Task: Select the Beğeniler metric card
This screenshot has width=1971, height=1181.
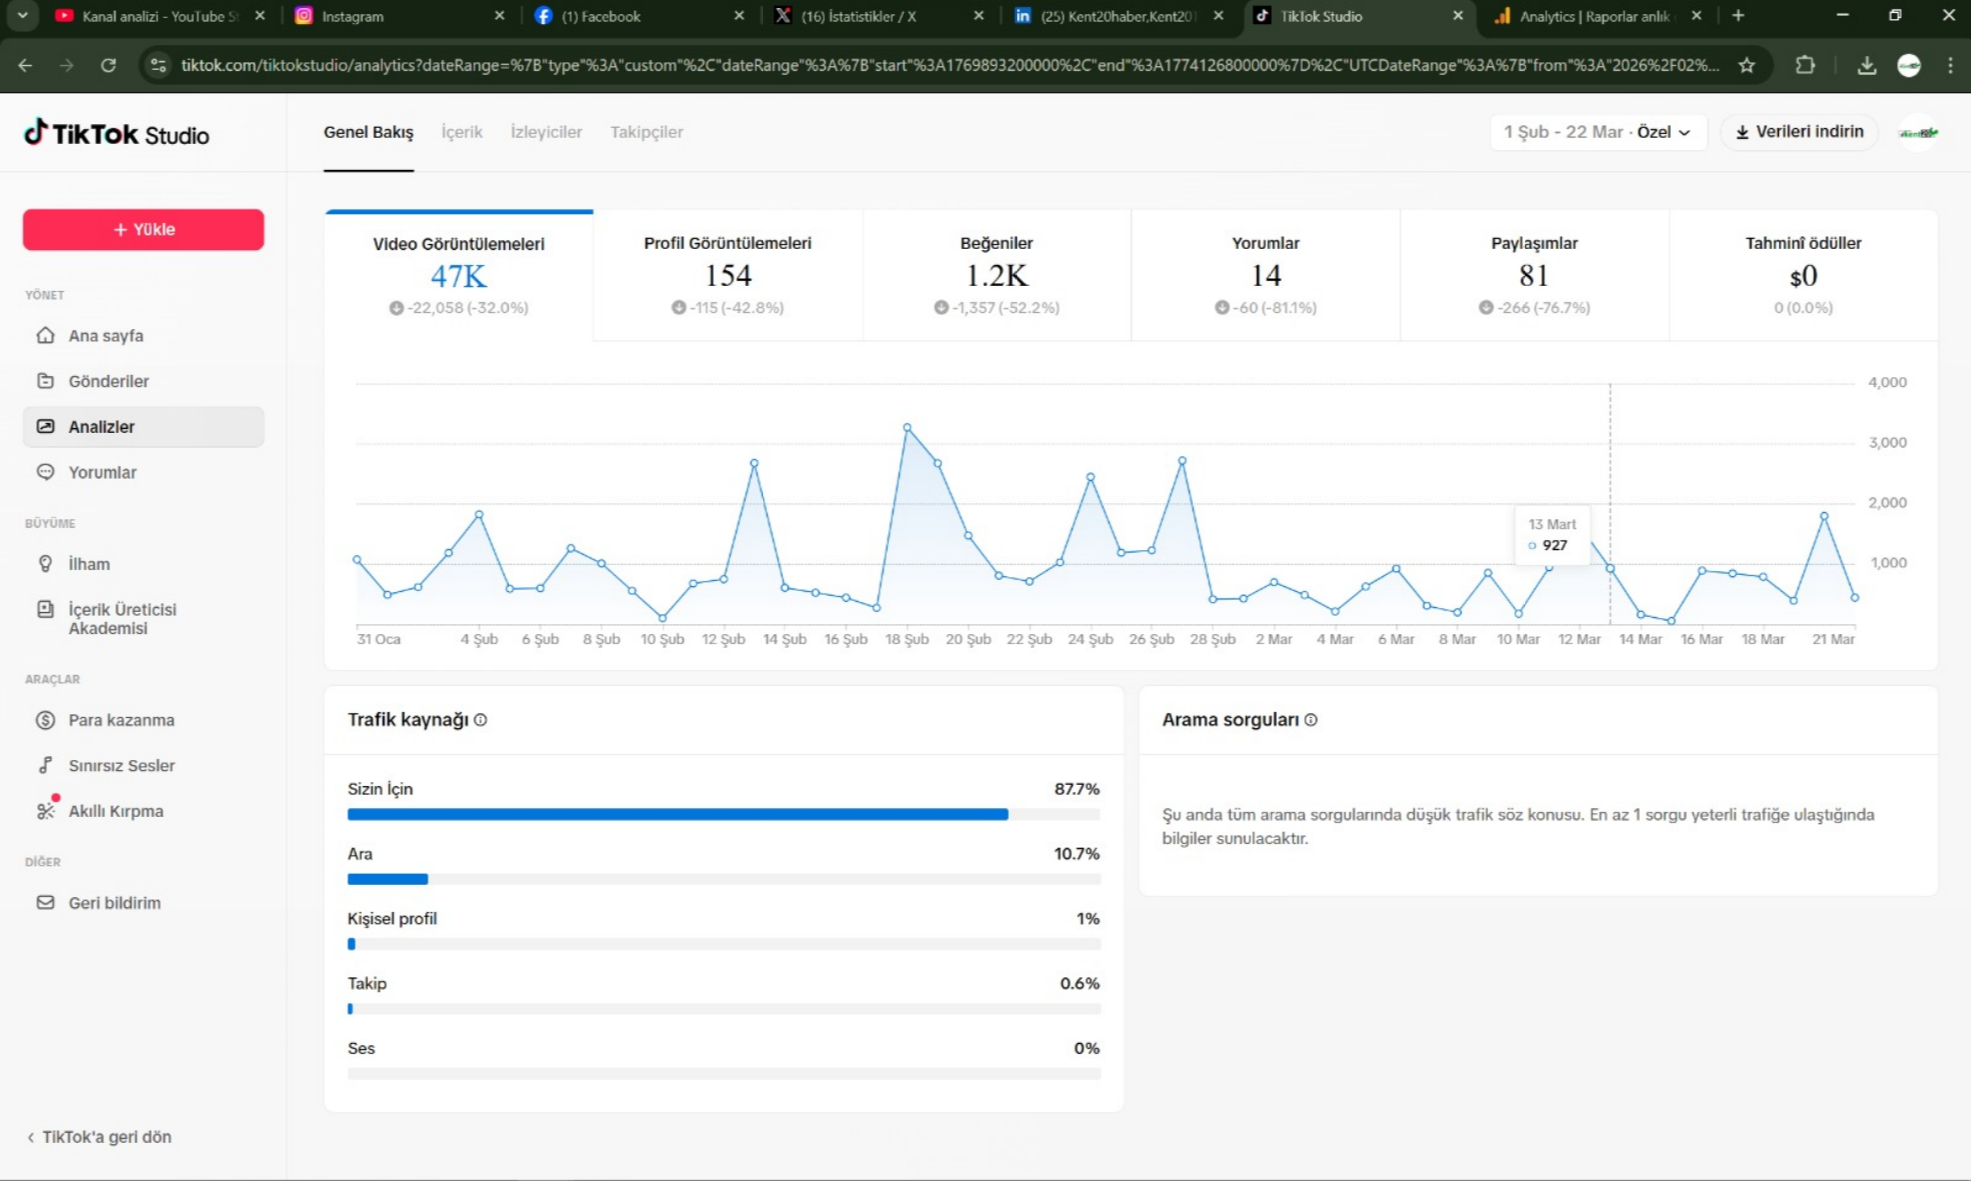Action: pyautogui.click(x=996, y=275)
